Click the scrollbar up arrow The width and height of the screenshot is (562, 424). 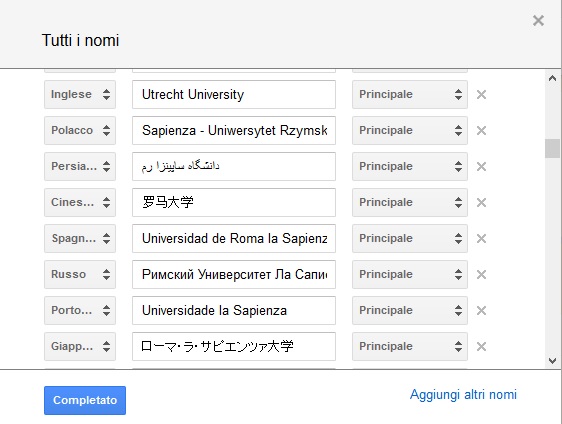(552, 78)
